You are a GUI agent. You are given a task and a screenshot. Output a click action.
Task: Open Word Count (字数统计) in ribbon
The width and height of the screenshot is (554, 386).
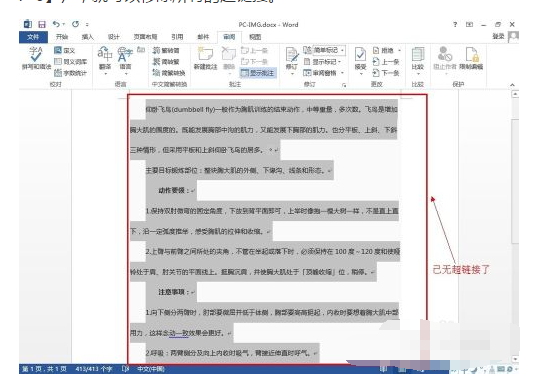[70, 73]
